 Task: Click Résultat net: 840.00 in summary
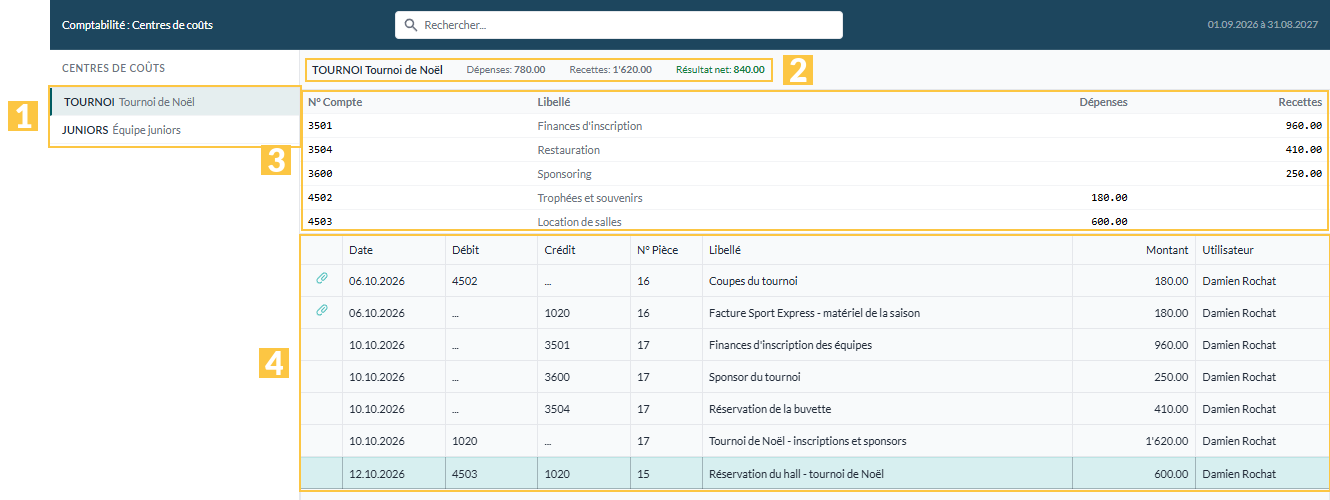(x=720, y=70)
